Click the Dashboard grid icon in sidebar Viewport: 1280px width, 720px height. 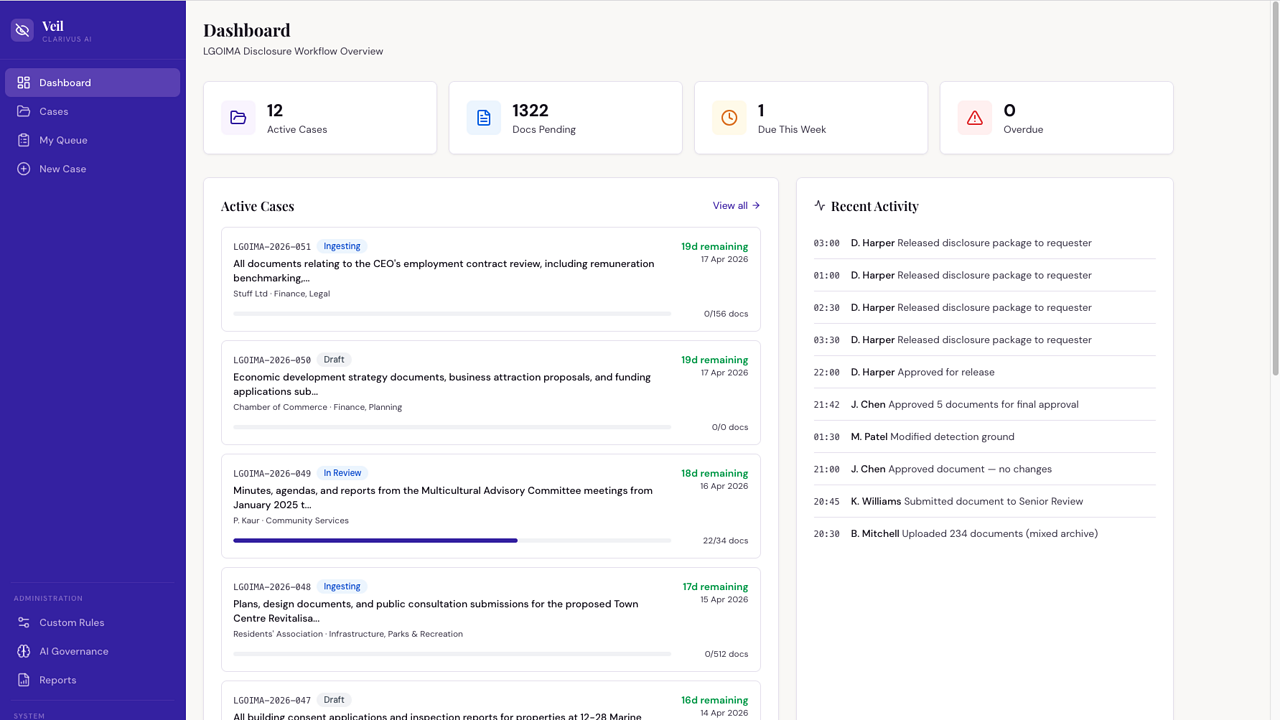point(24,83)
